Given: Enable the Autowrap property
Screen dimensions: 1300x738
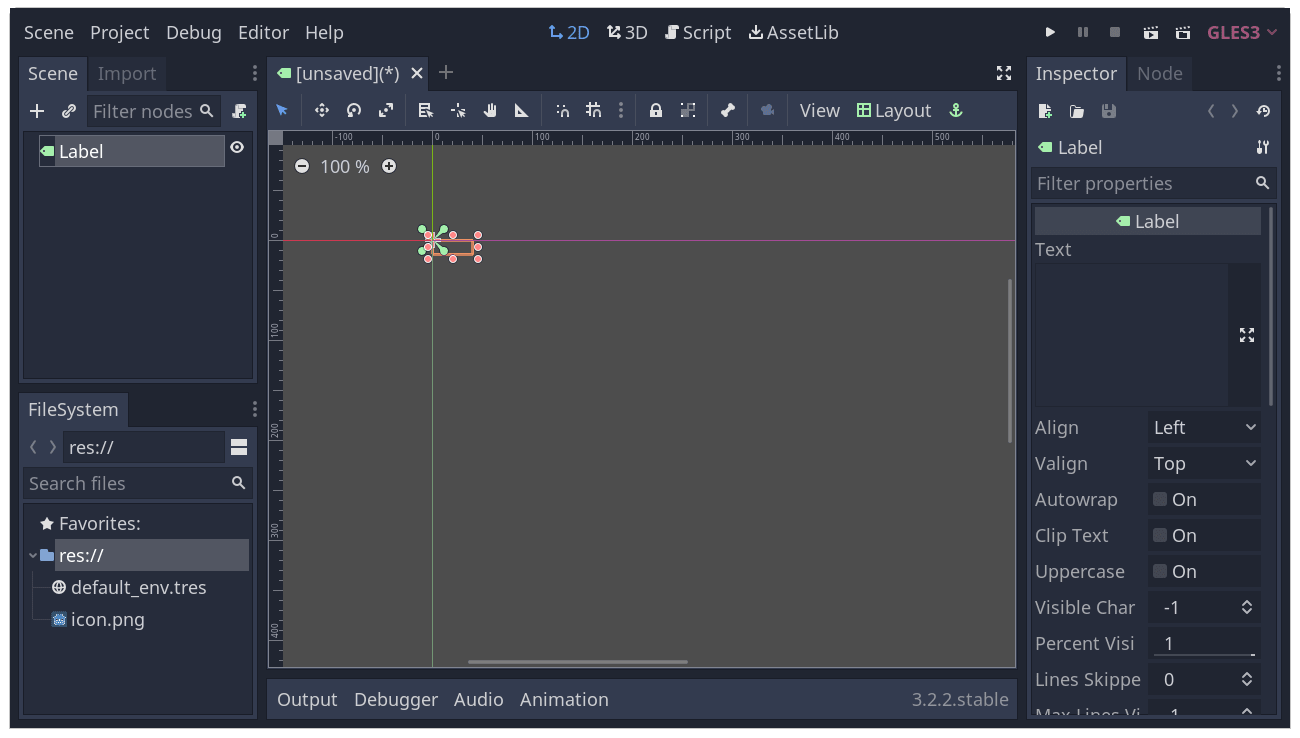Looking at the screenshot, I should tap(1160, 499).
